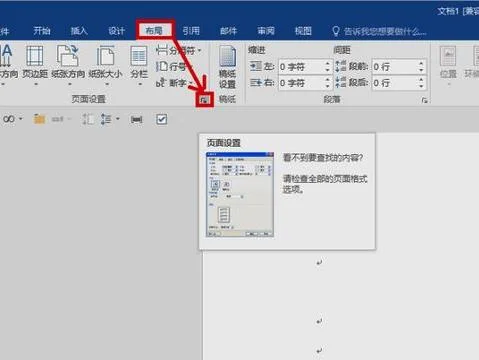Click the lightbulb icon in the ribbon
The width and height of the screenshot is (479, 360).
tap(336, 31)
